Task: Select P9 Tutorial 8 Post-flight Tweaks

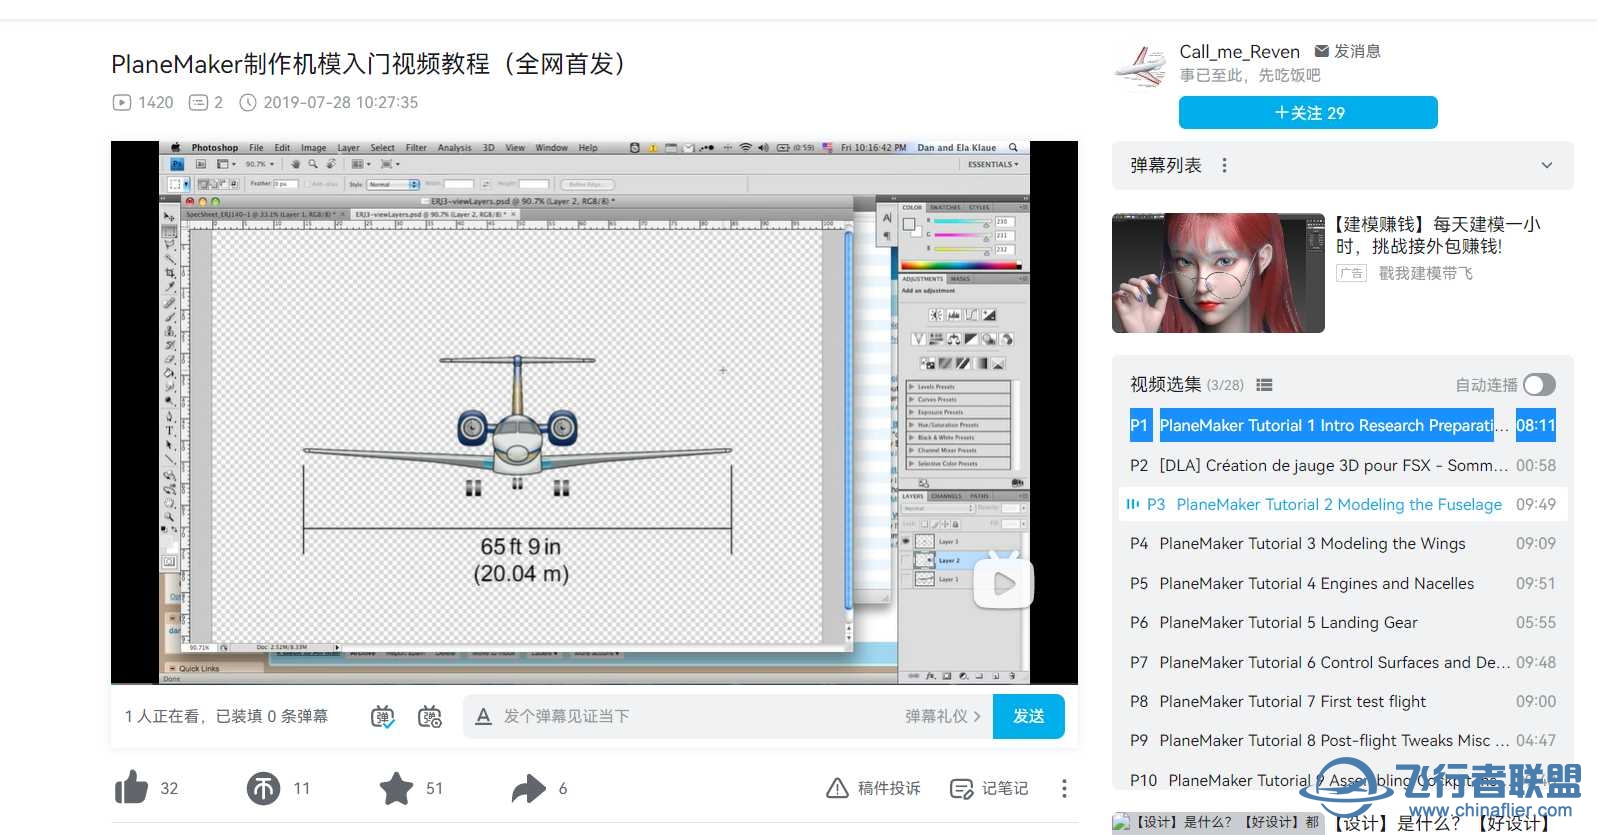Action: pos(1342,740)
